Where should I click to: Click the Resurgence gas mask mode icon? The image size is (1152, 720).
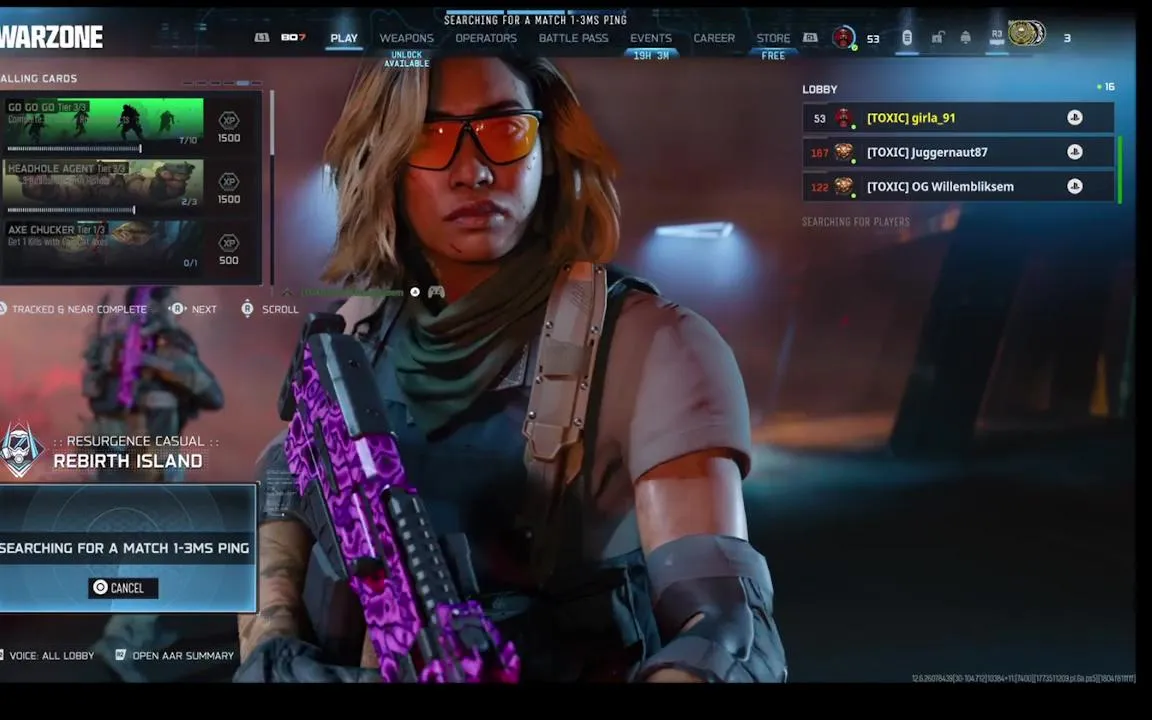coord(20,450)
